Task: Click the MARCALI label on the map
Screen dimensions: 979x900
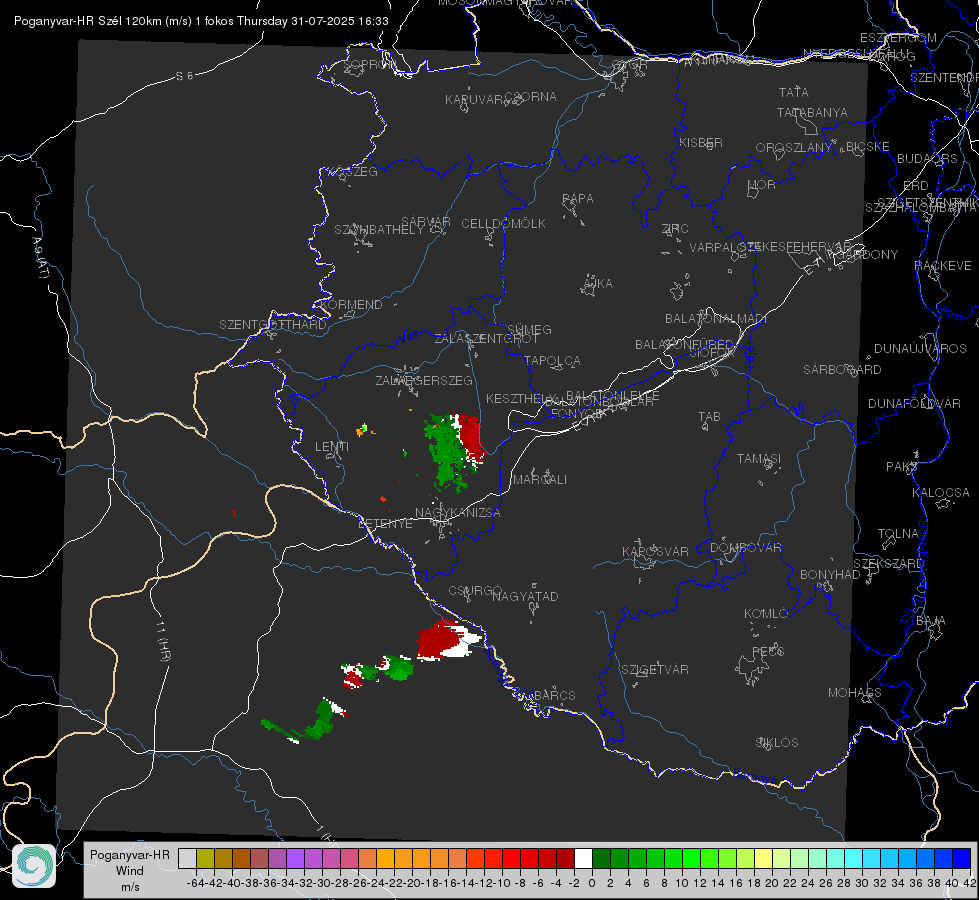Action: (x=540, y=480)
